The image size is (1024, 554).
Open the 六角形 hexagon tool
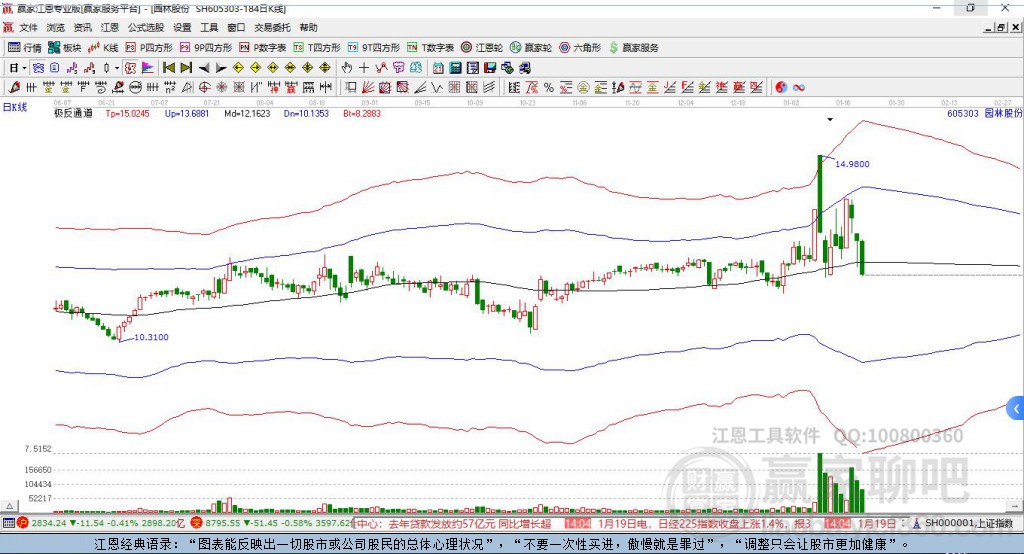[x=580, y=48]
